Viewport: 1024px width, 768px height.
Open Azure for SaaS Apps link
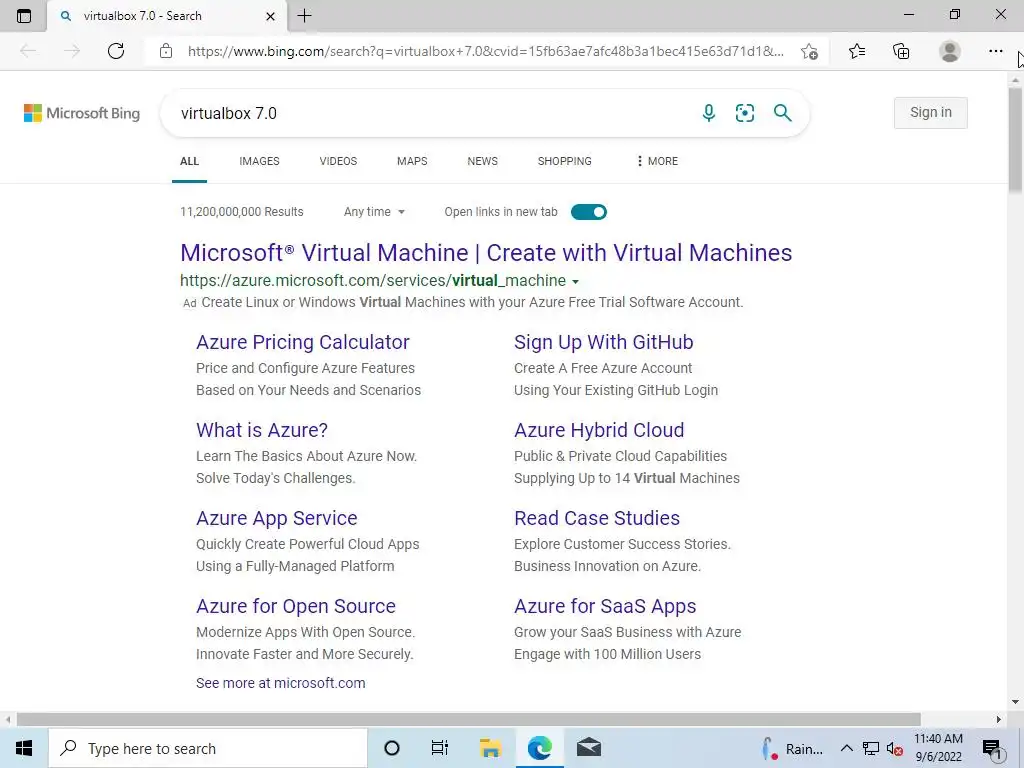click(605, 606)
